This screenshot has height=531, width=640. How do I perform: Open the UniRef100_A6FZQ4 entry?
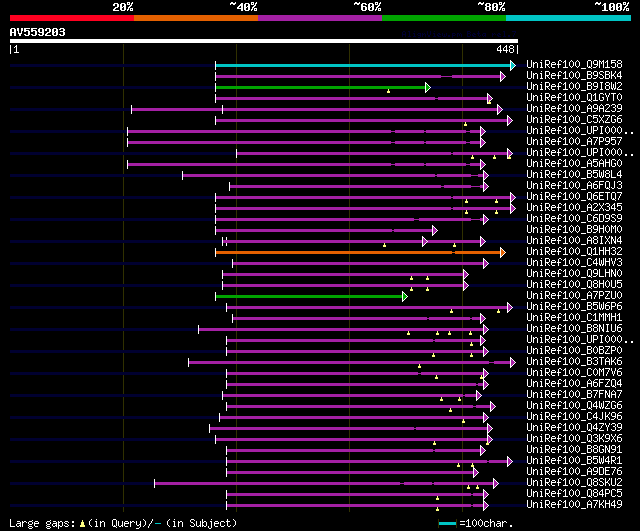[x=574, y=384]
